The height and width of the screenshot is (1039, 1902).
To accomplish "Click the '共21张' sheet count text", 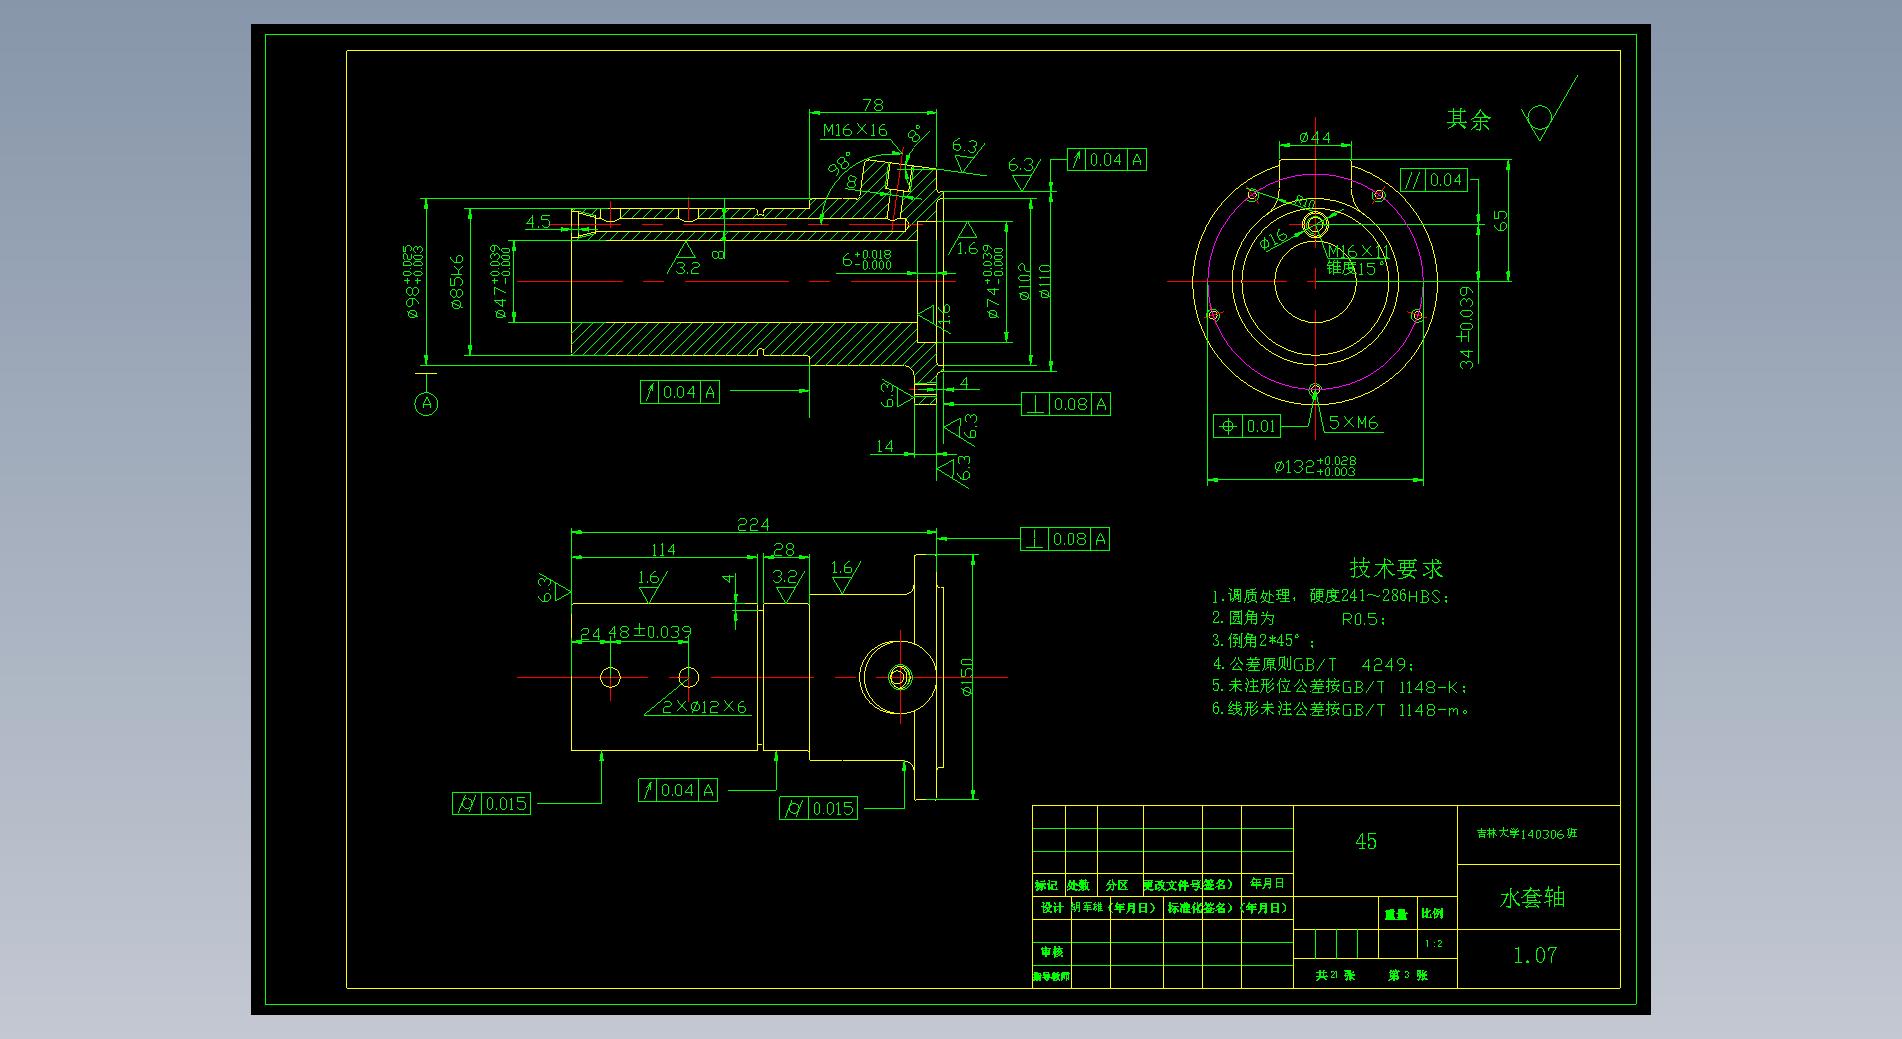I will pyautogui.click(x=1336, y=975).
